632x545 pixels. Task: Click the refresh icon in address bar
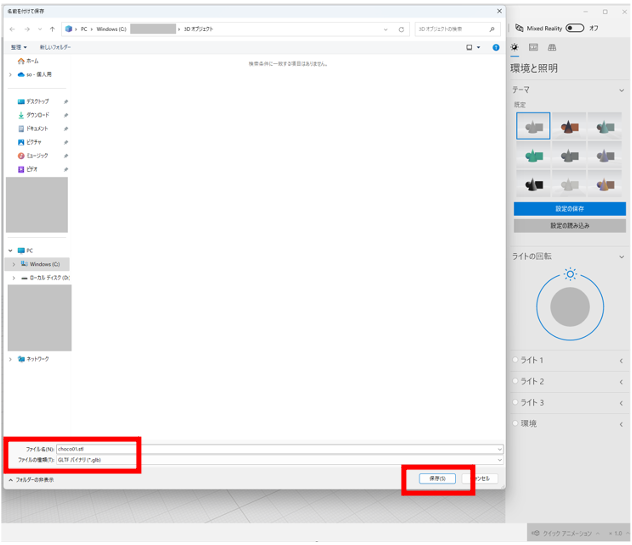(401, 29)
